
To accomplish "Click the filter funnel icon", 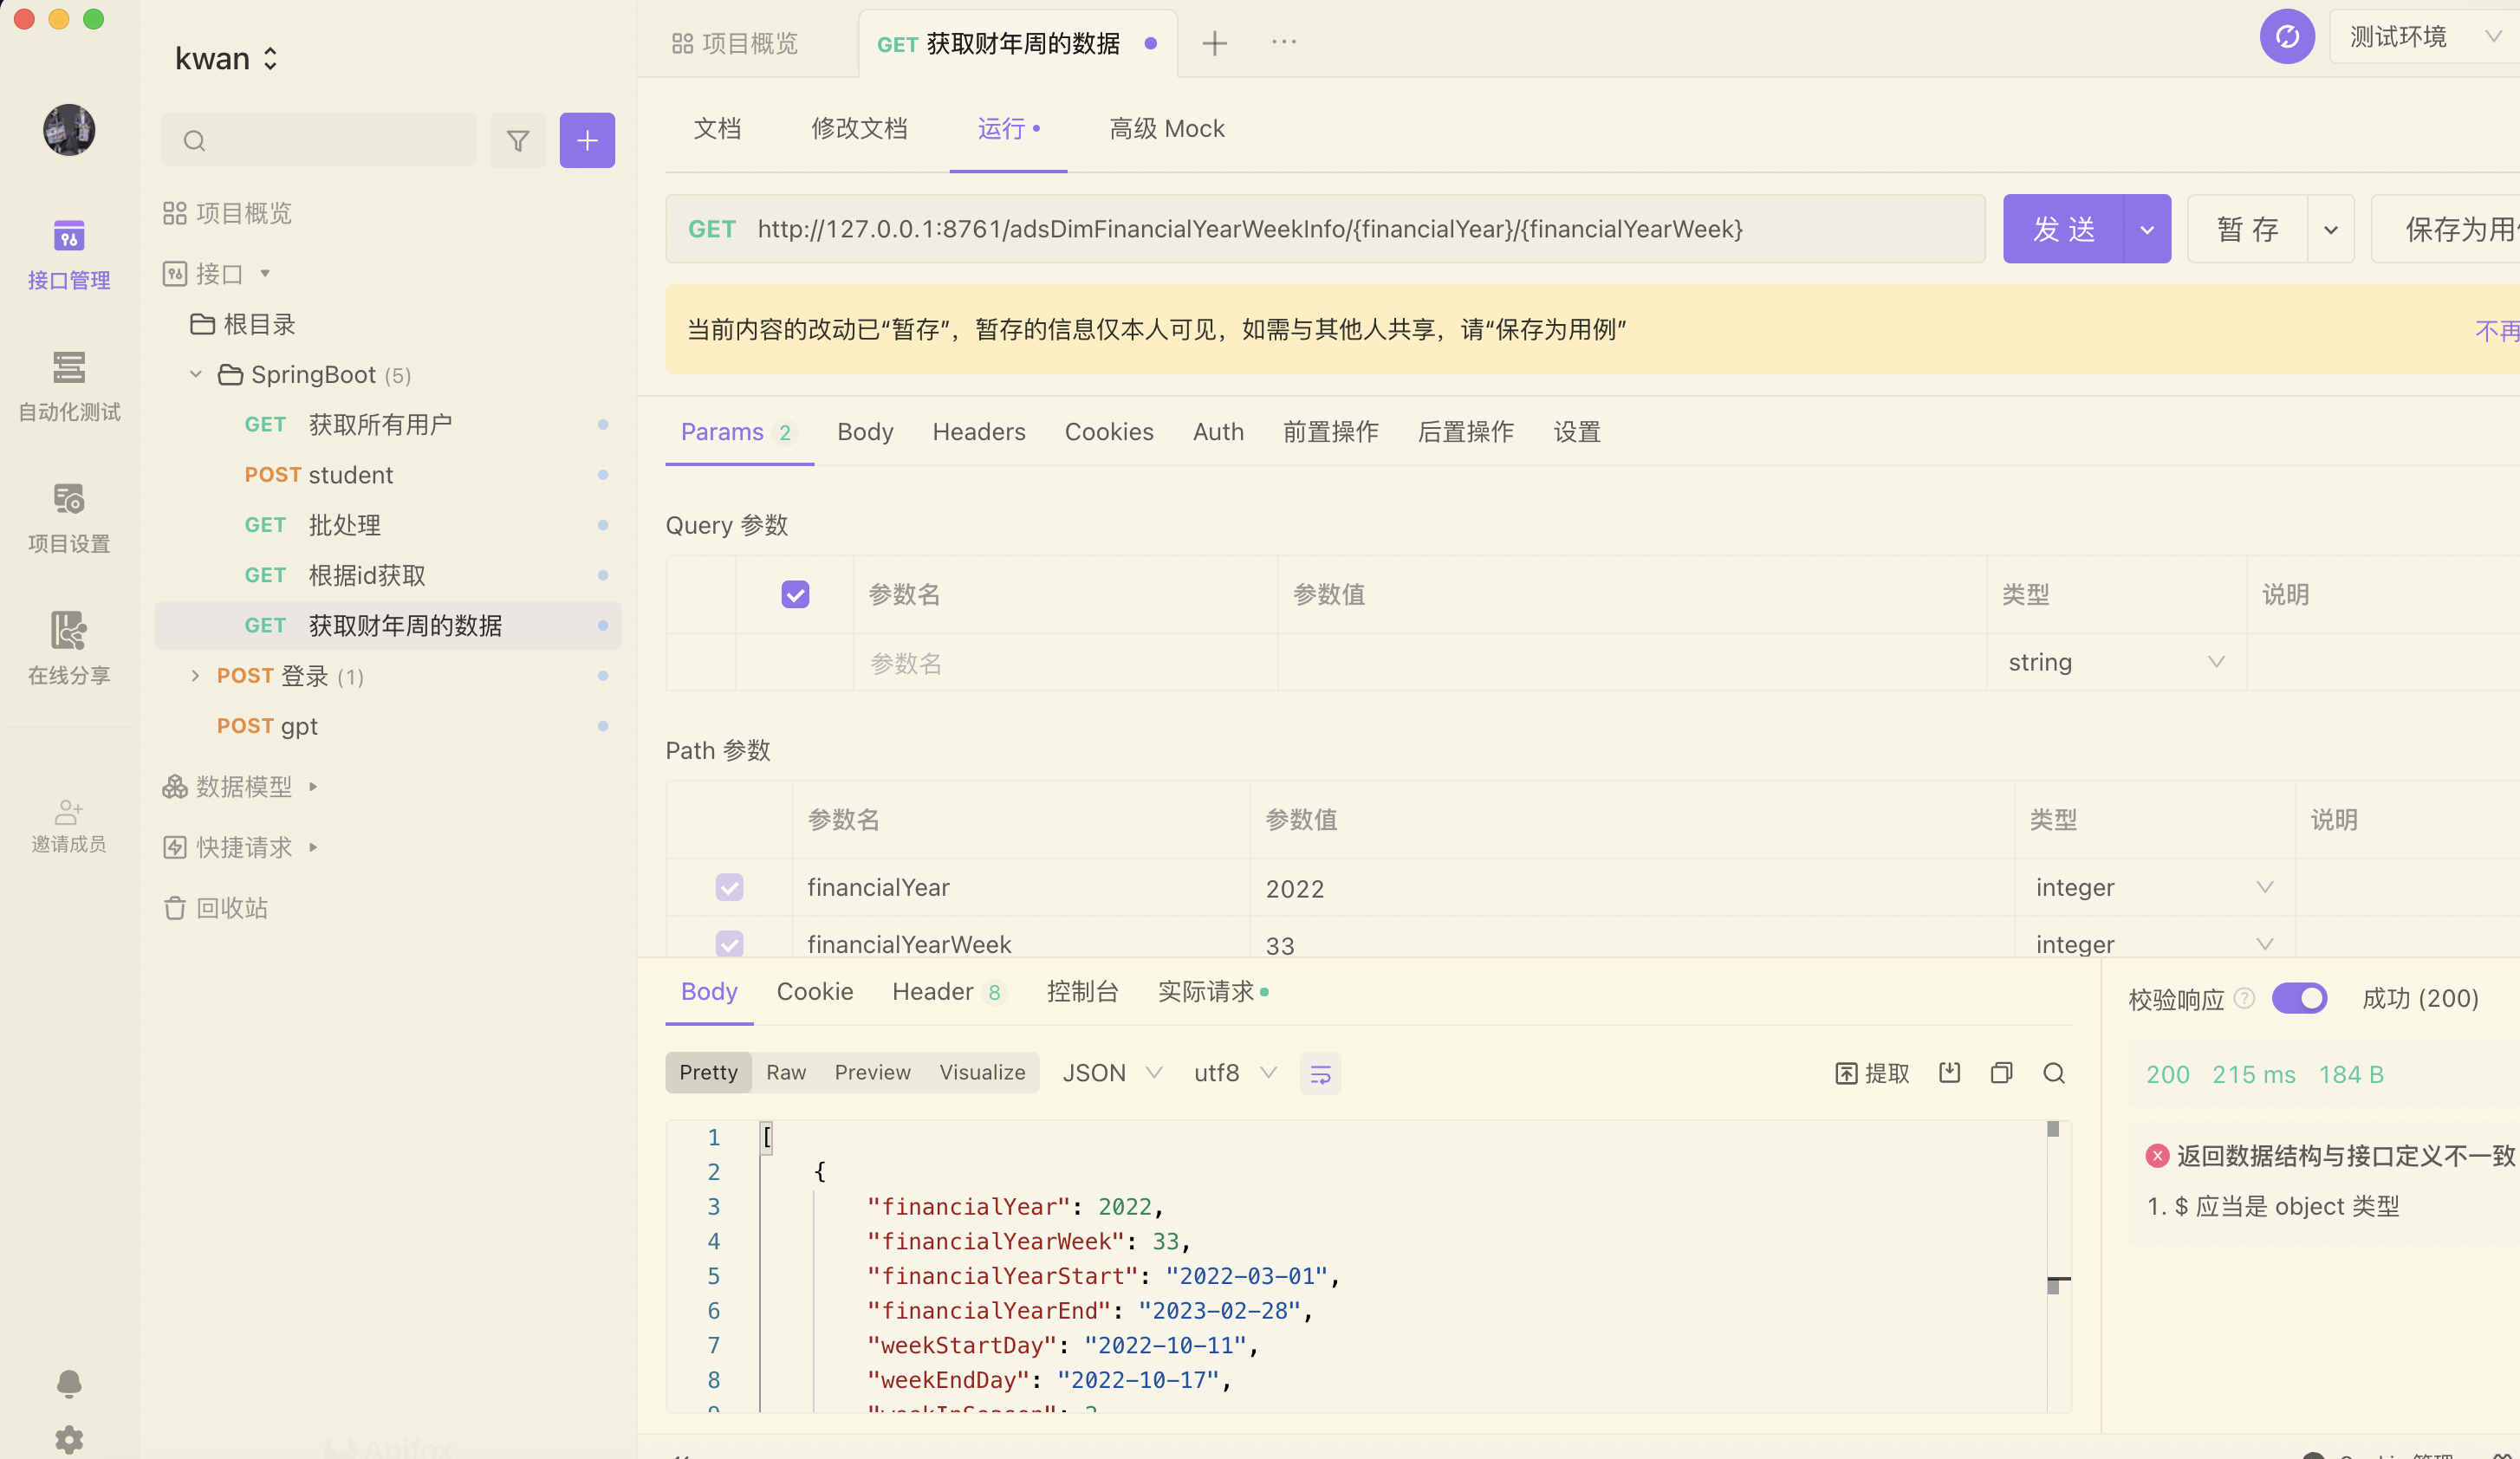I will click(517, 140).
